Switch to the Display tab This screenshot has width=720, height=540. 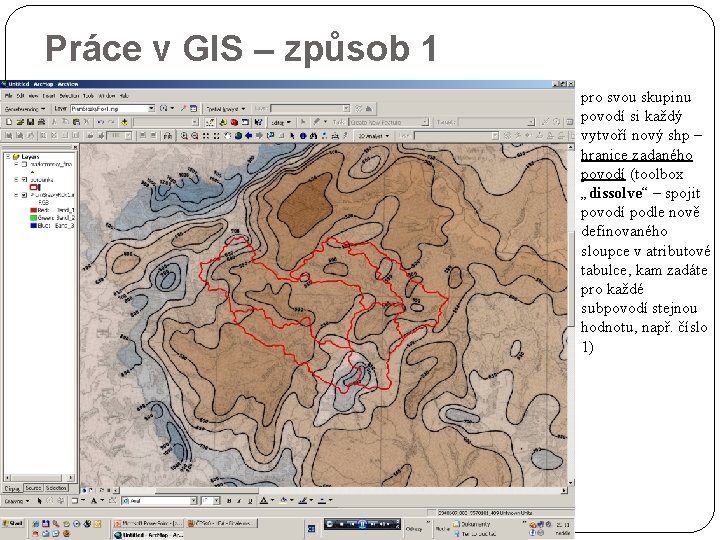[x=12, y=489]
